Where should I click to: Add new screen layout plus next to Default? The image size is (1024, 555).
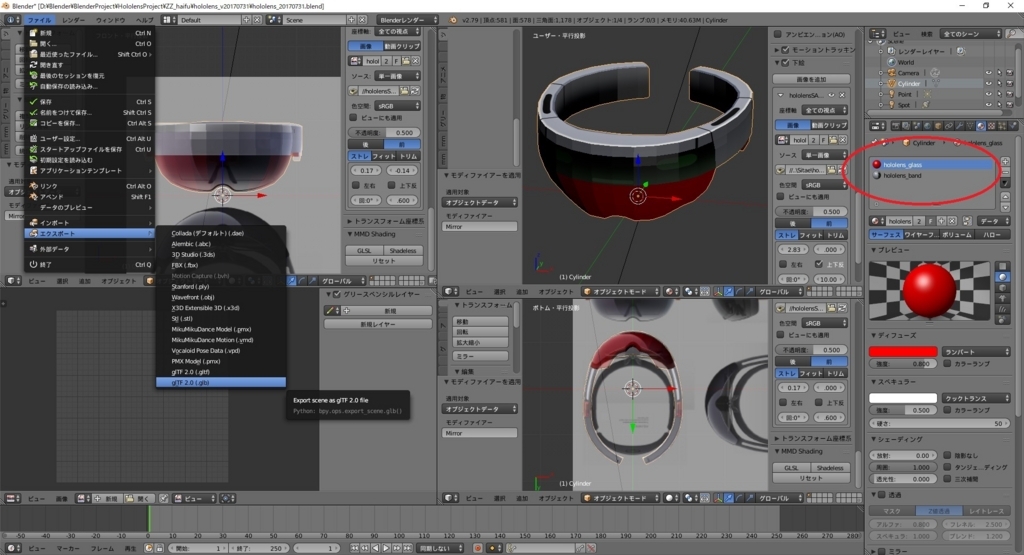[x=246, y=20]
